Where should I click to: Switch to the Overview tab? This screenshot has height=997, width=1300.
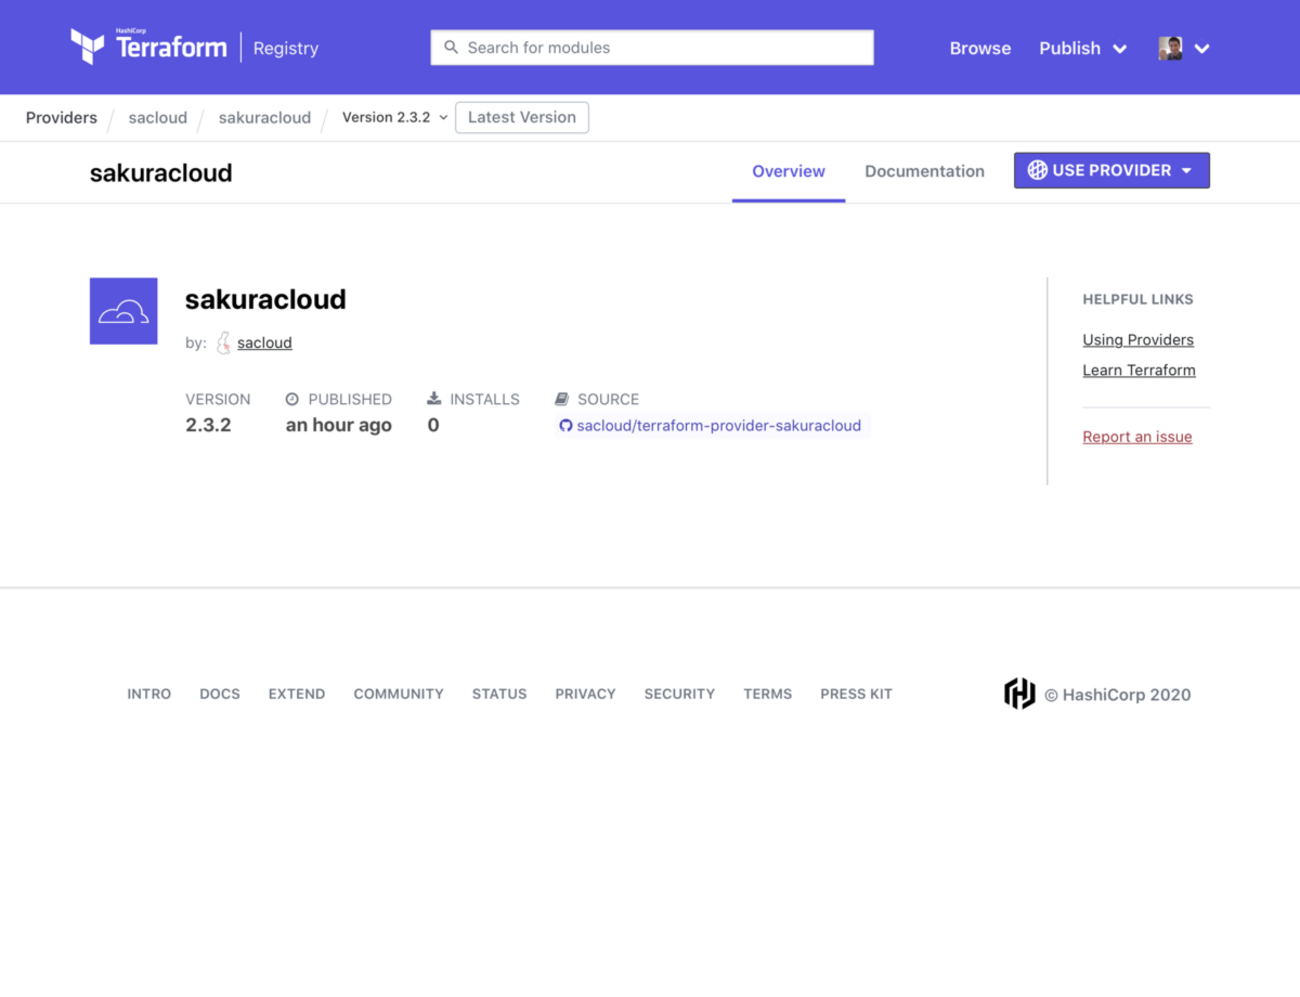(x=788, y=171)
